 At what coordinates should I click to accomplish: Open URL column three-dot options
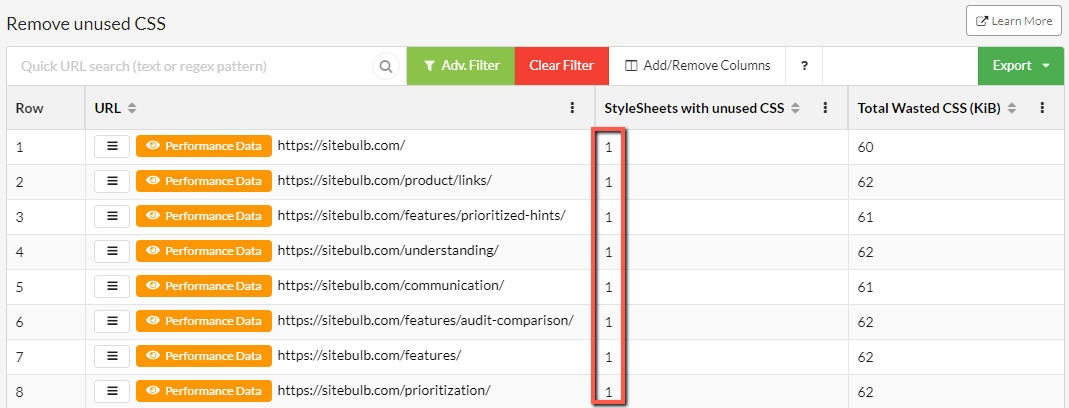pos(572,108)
